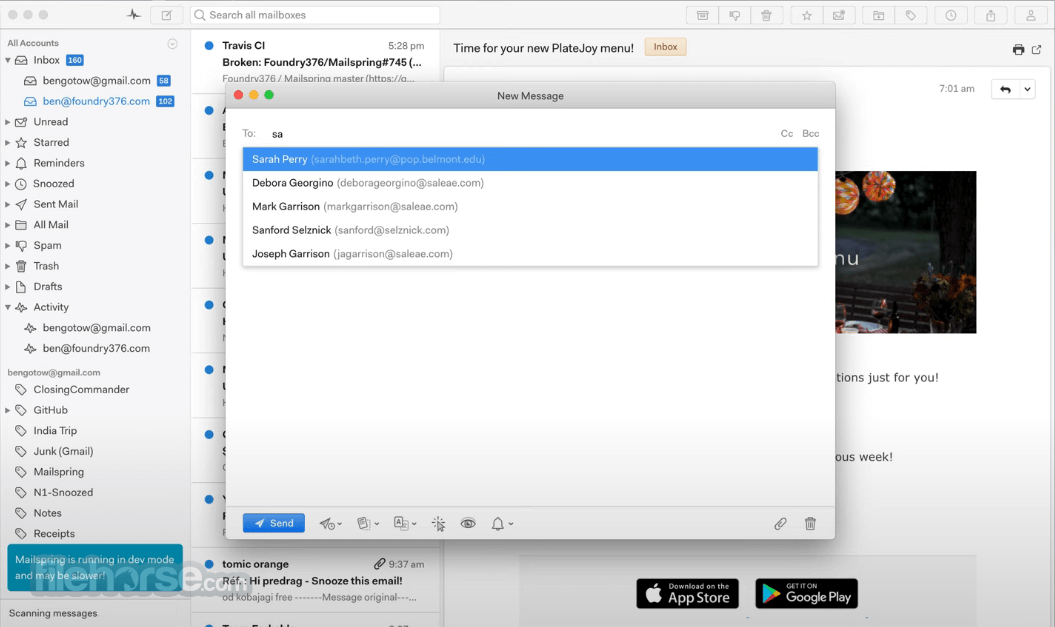Click the App Store download badge
The image size is (1055, 627).
tap(688, 593)
